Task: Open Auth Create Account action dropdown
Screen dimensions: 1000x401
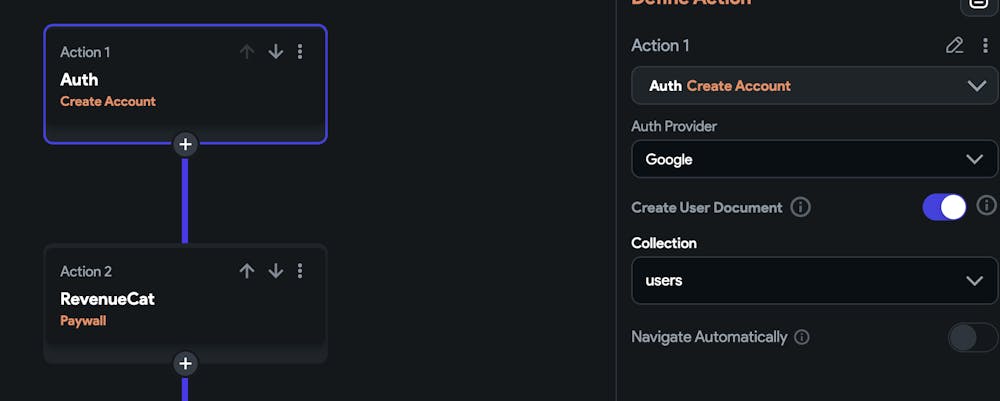Action: coord(814,86)
